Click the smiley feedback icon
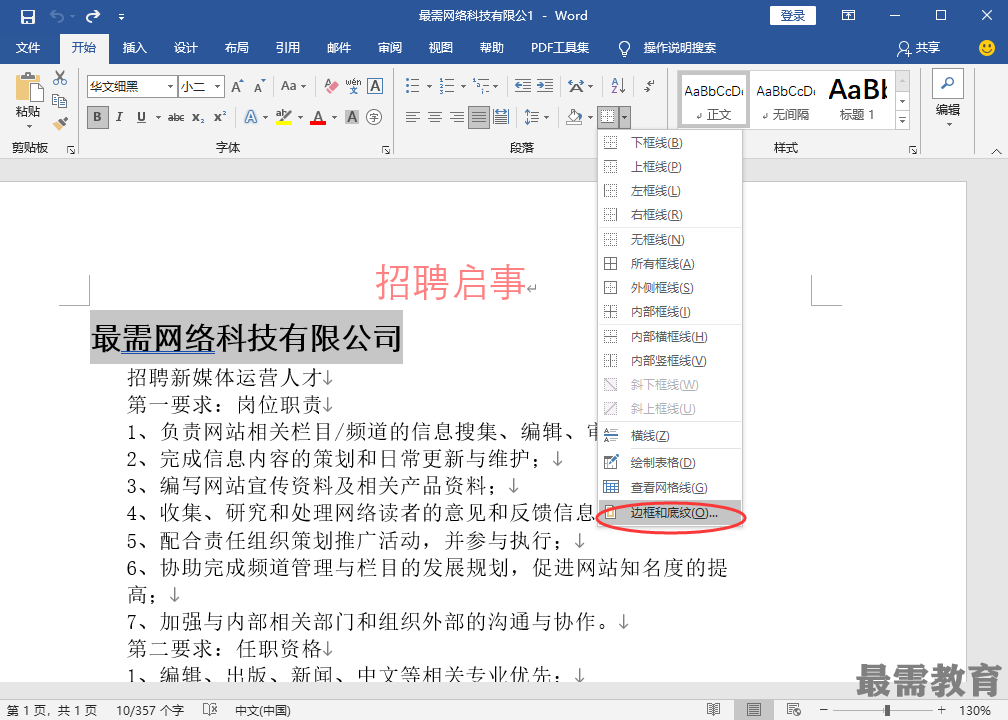 (987, 48)
